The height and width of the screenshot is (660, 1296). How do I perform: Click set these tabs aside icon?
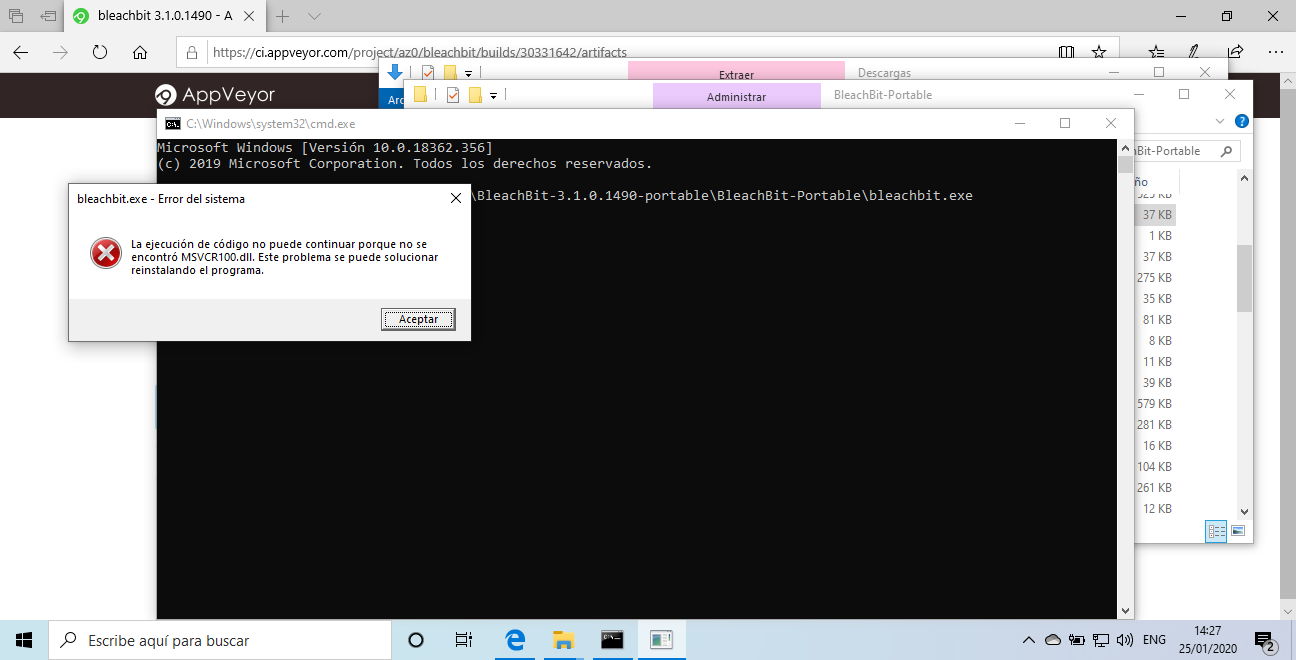click(x=48, y=16)
